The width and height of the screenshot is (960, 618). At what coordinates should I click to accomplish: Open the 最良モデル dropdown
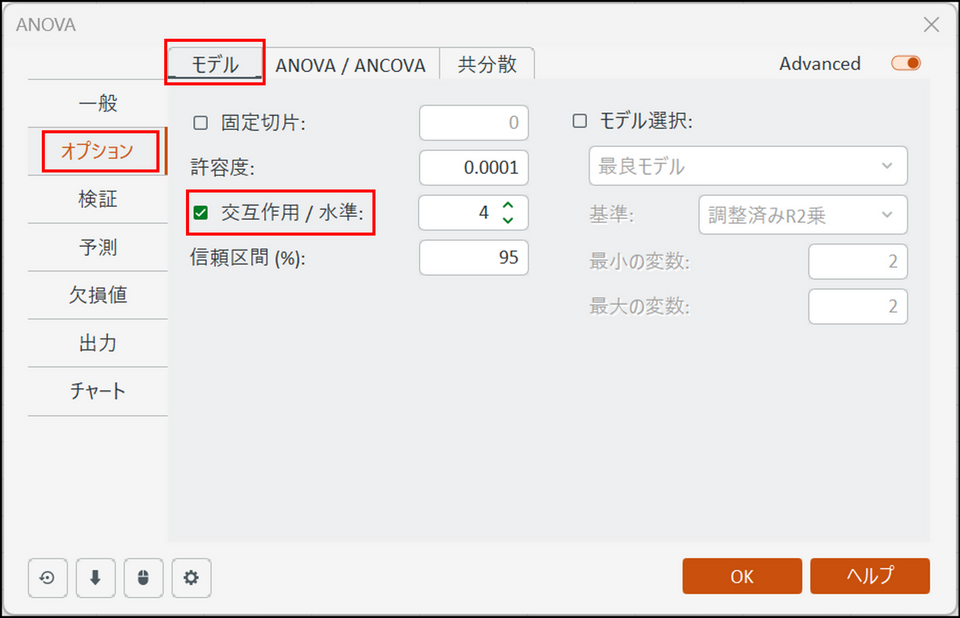(x=745, y=166)
